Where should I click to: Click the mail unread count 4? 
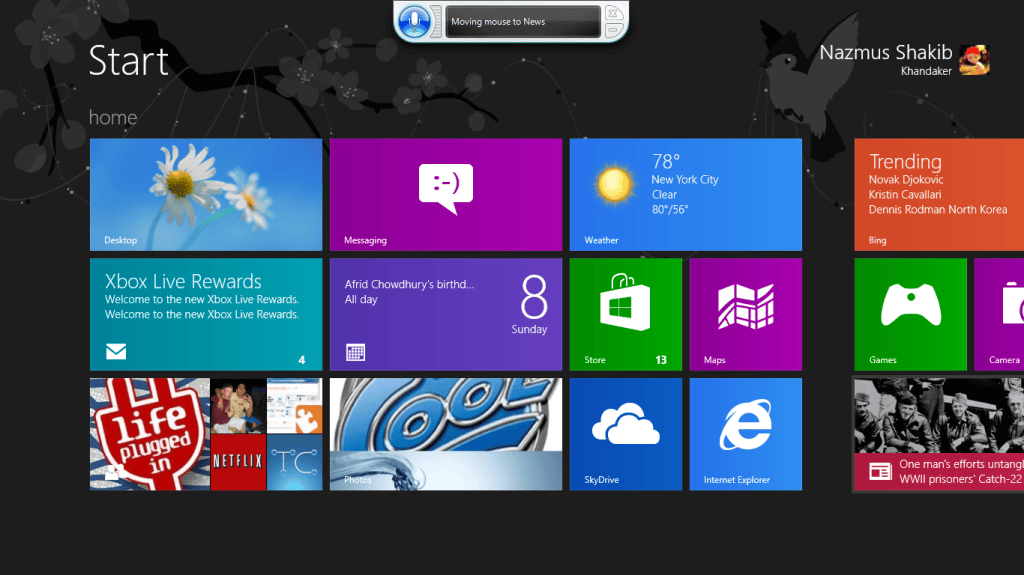pos(302,360)
